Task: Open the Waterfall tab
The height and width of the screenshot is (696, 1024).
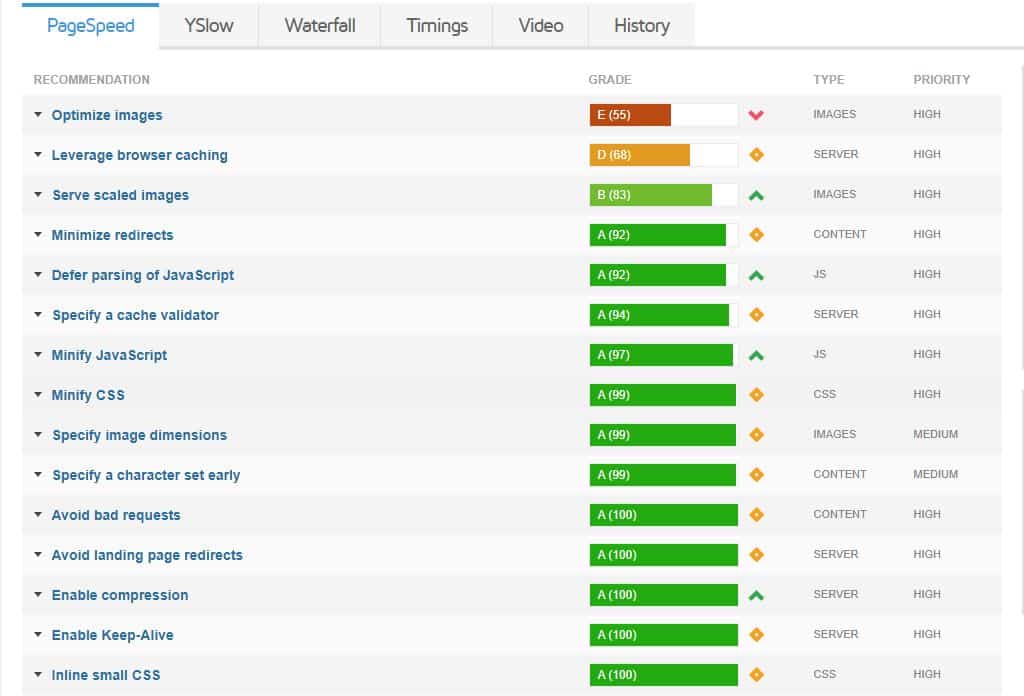Action: [319, 26]
